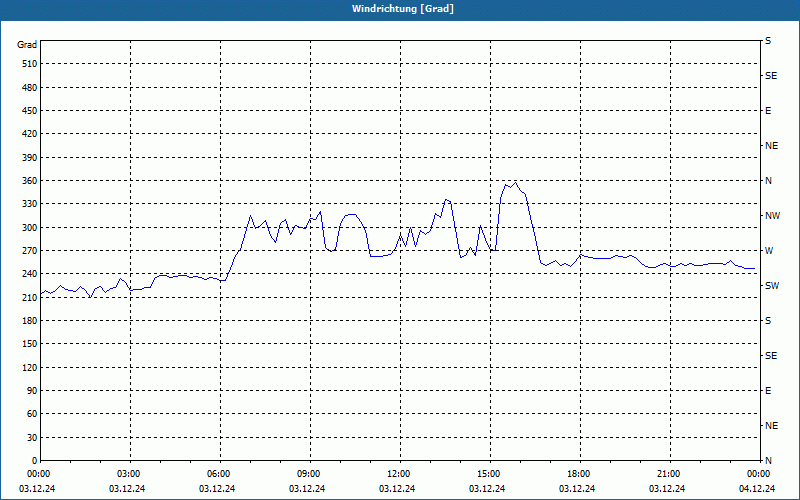Click the 06:00 time label on the x-axis
Image resolution: width=800 pixels, height=500 pixels.
(220, 474)
